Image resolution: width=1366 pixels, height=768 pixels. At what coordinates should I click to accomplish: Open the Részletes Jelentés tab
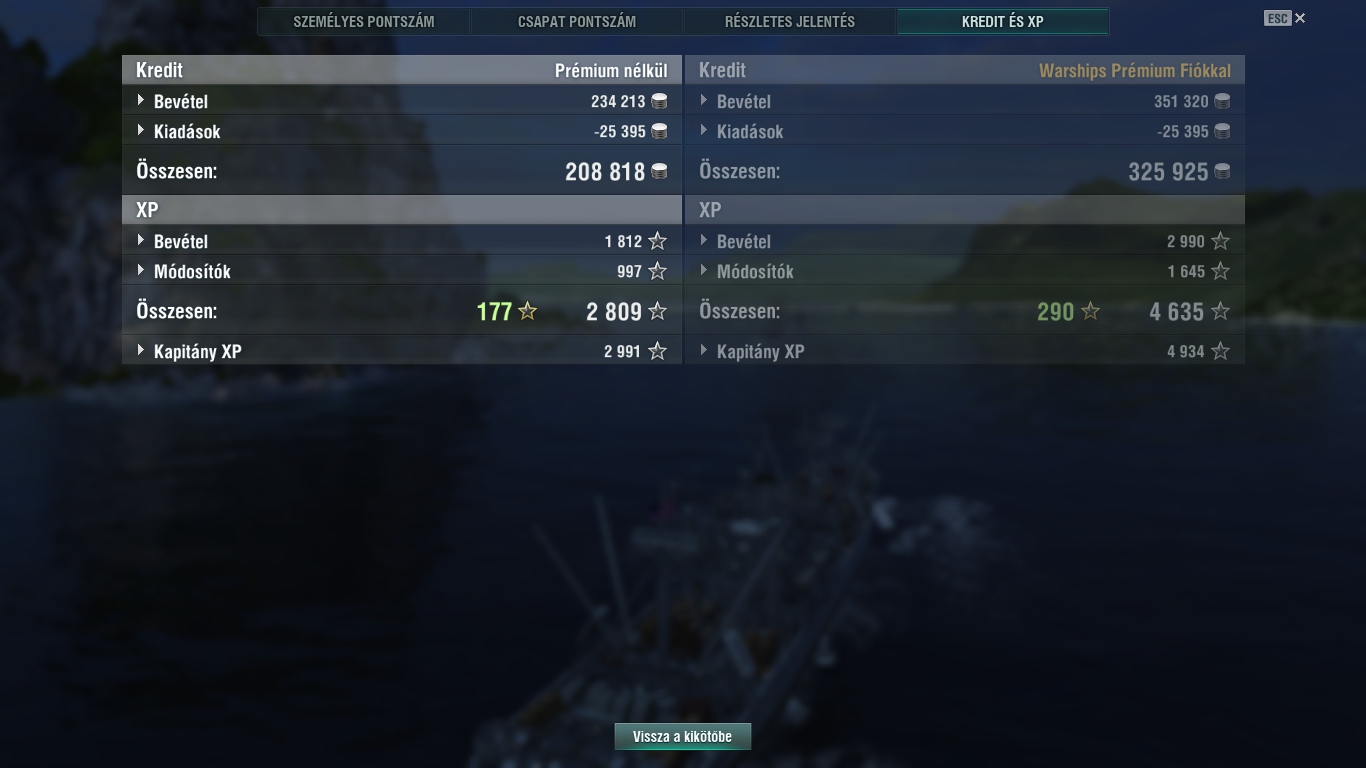pyautogui.click(x=790, y=21)
